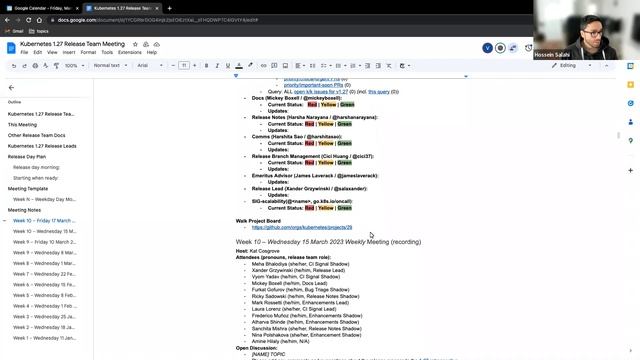Add a comment using toolbar icon

click(x=274, y=66)
